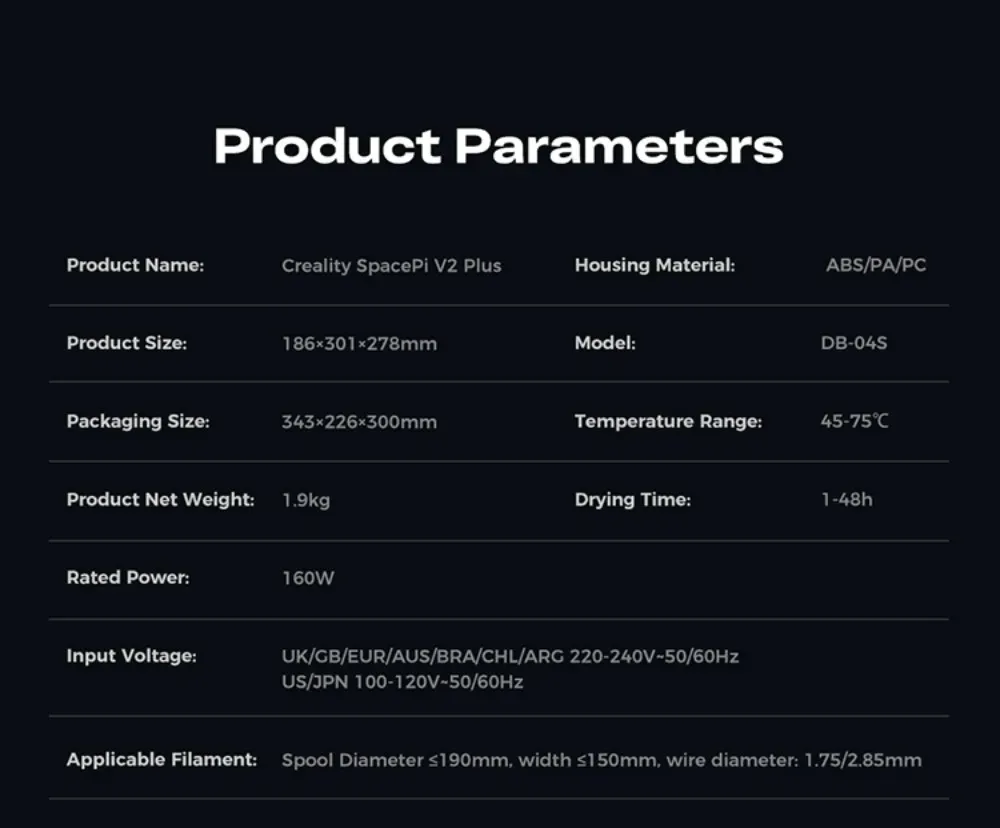The image size is (1000, 828).
Task: Select the '186×301×278mm' value
Action: (360, 344)
